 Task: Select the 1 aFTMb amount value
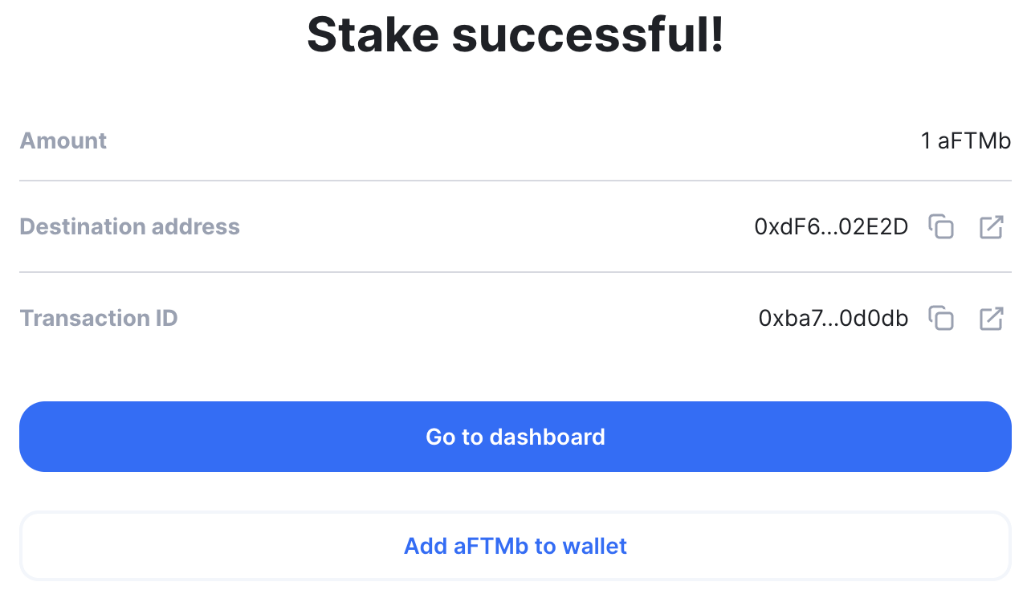(x=966, y=141)
